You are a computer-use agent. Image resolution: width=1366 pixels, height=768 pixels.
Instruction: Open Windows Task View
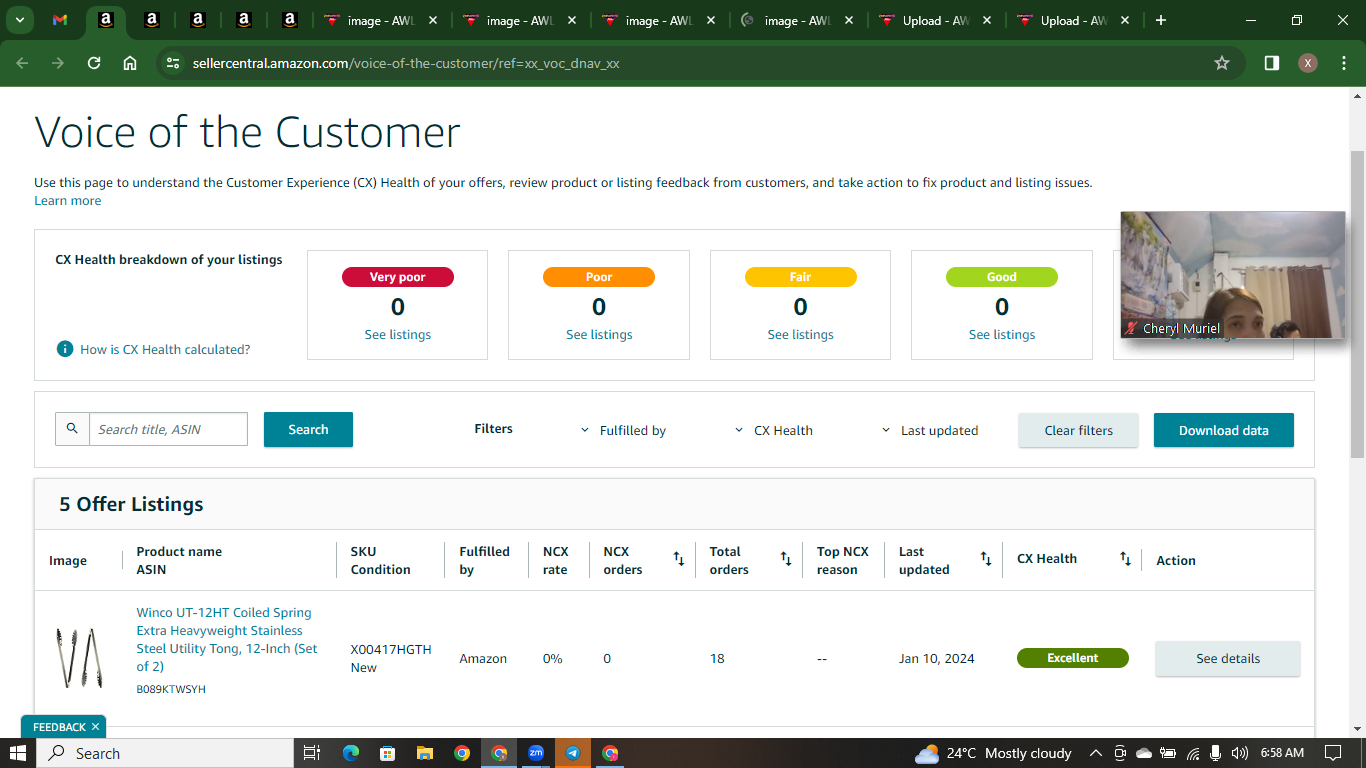tap(312, 753)
